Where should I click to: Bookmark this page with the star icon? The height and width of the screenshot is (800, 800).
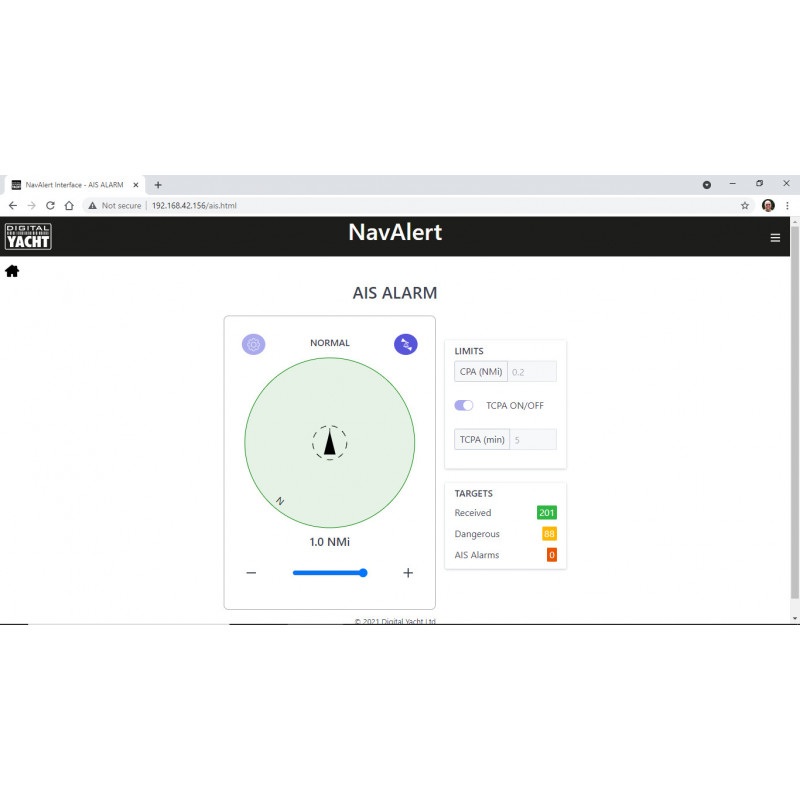745,205
